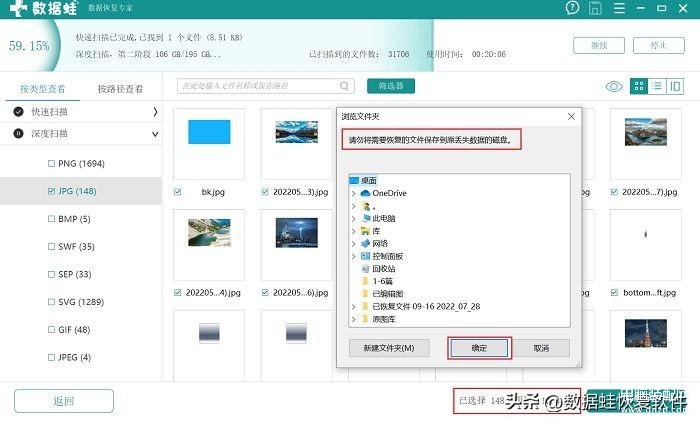Open the help question-mark icon

(572, 8)
